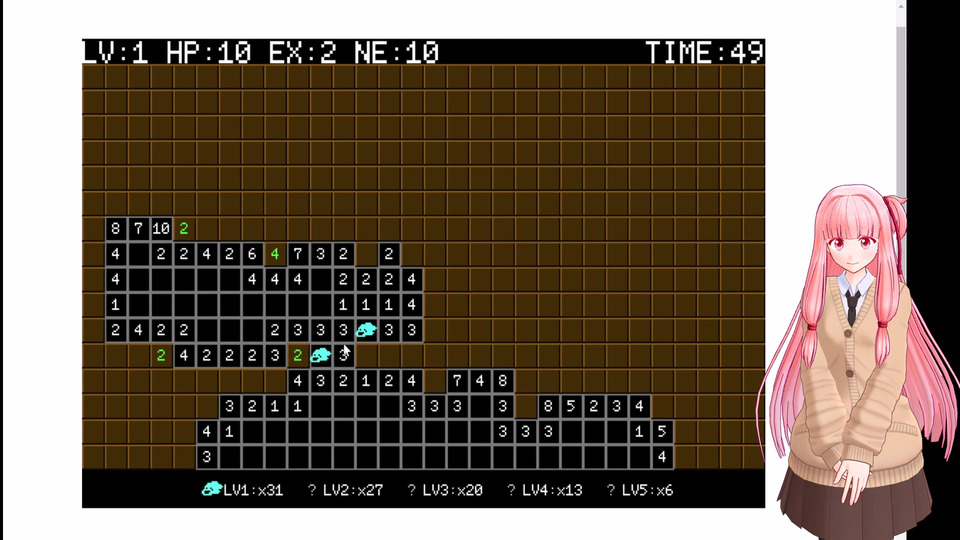The width and height of the screenshot is (960, 540).
Task: Click the cell showing 10
Action: coord(161,229)
